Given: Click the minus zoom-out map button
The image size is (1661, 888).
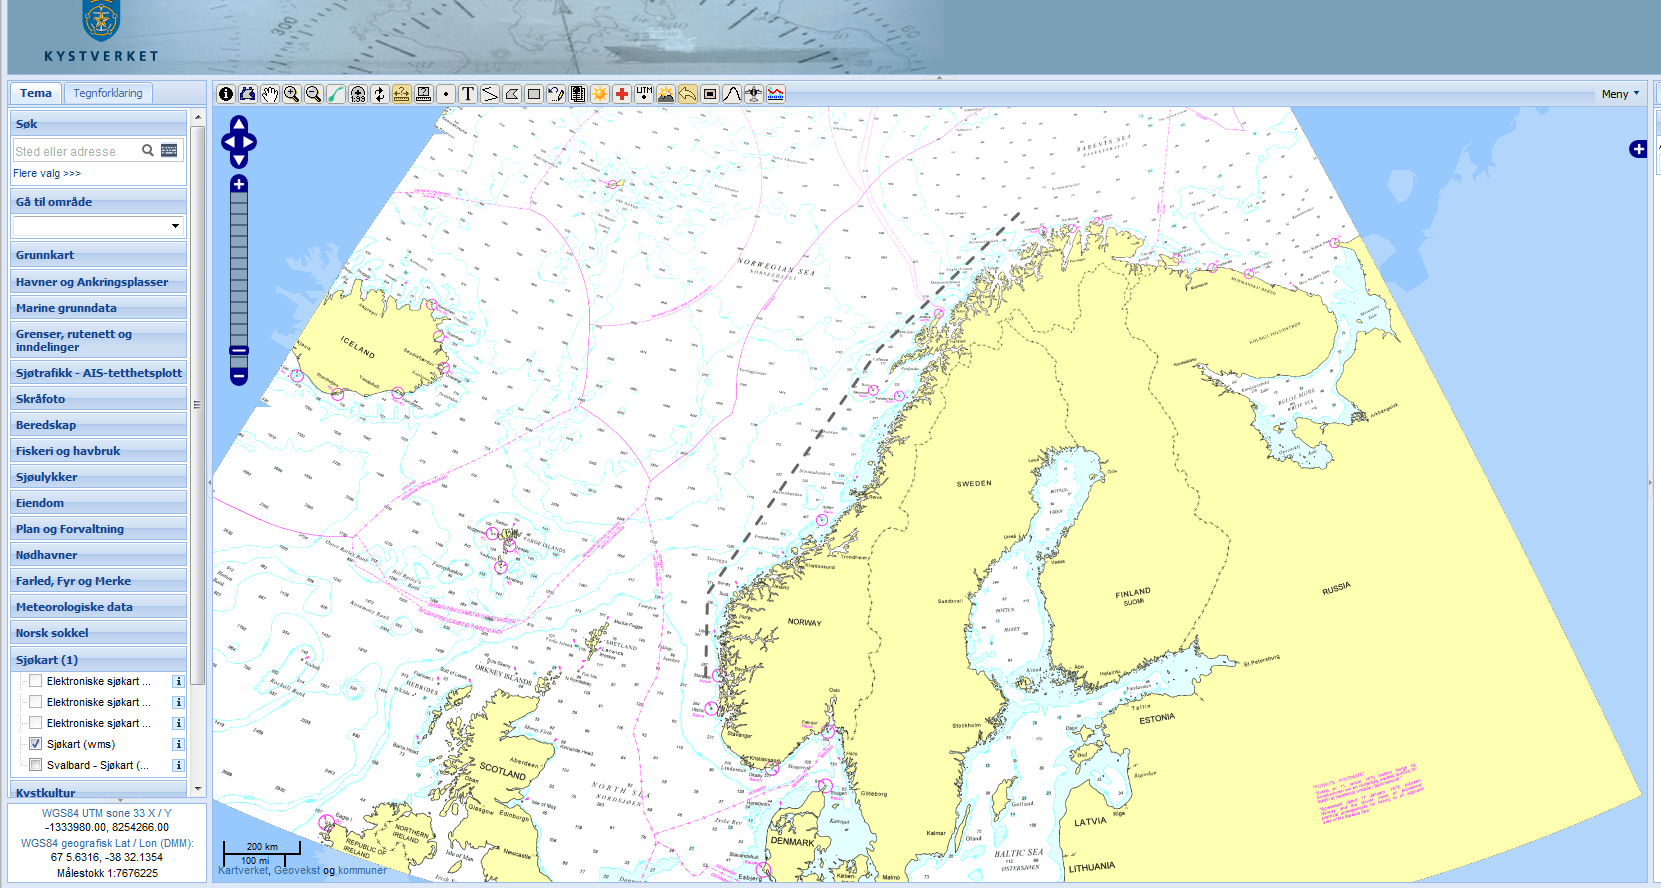Looking at the screenshot, I should 239,376.
